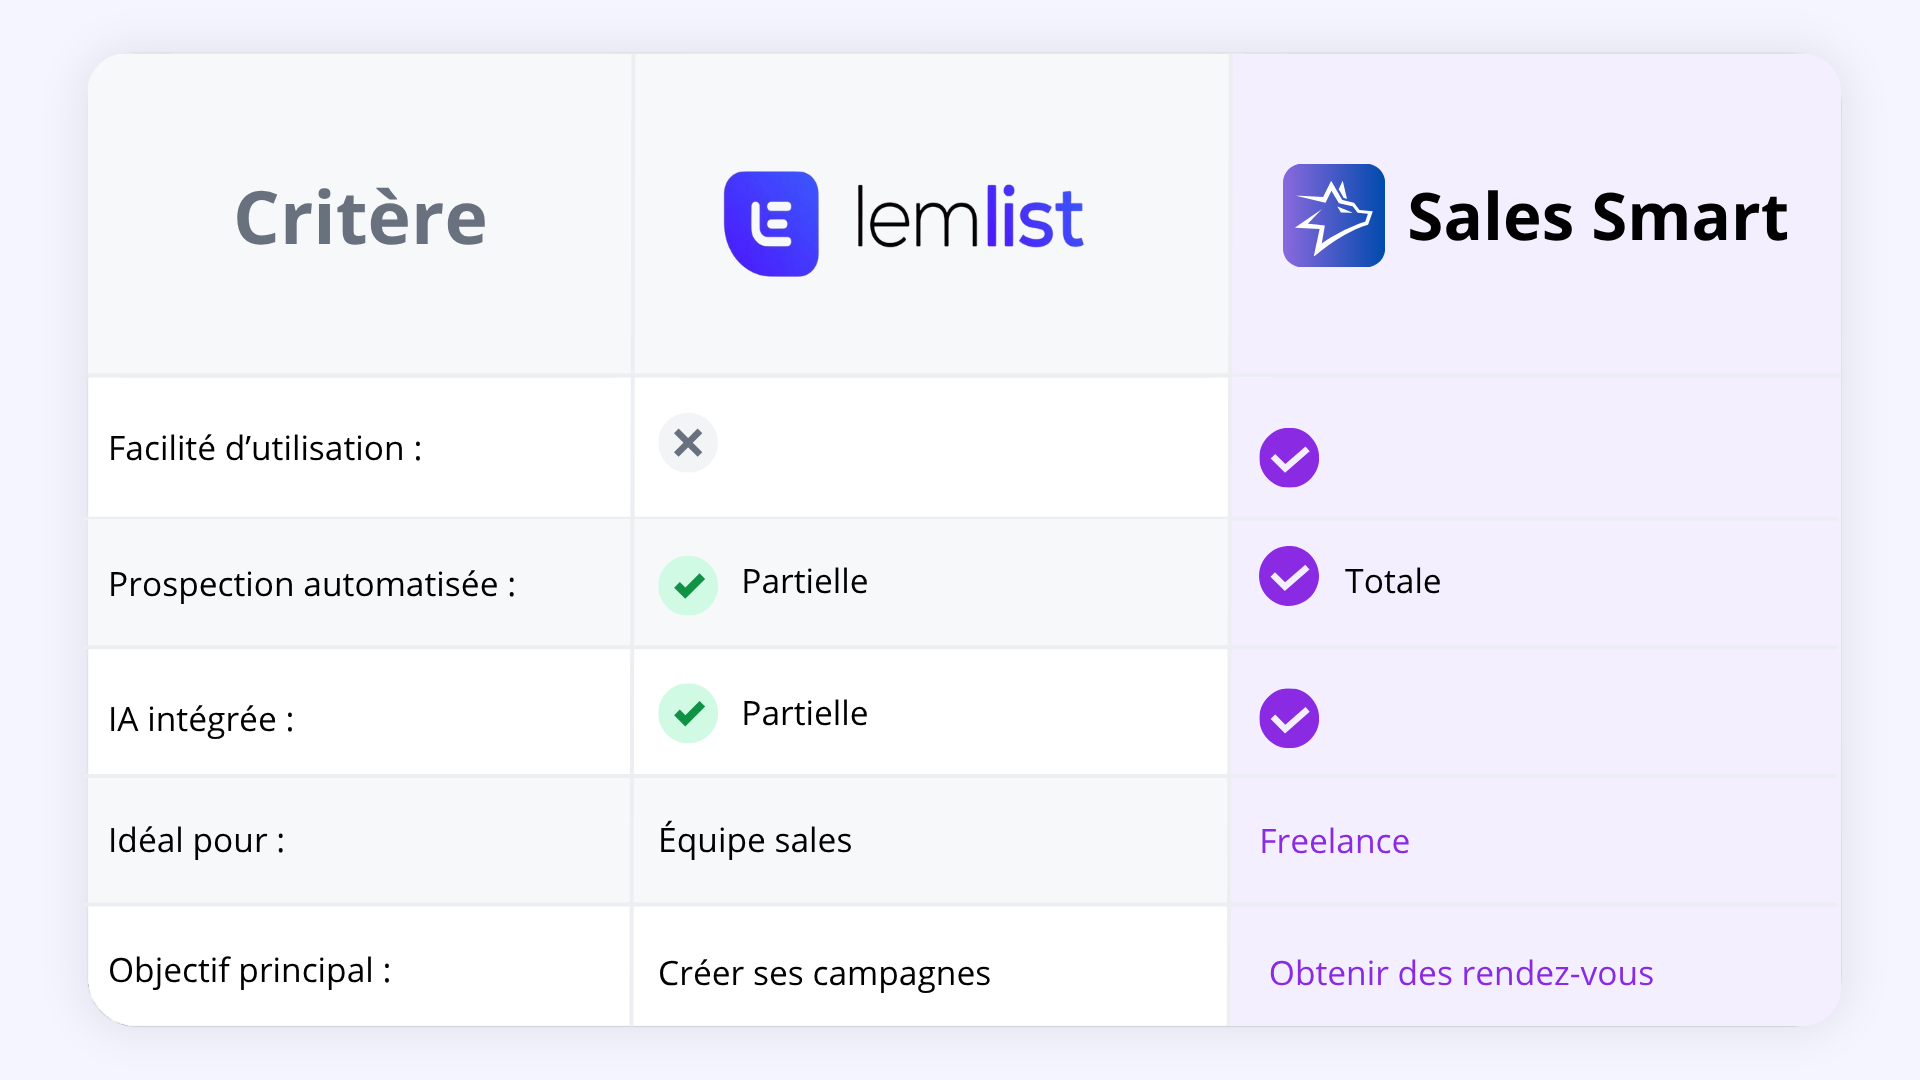Click Partielle in Prospection automatisée row
Image resolution: width=1920 pixels, height=1080 pixels.
click(x=804, y=581)
